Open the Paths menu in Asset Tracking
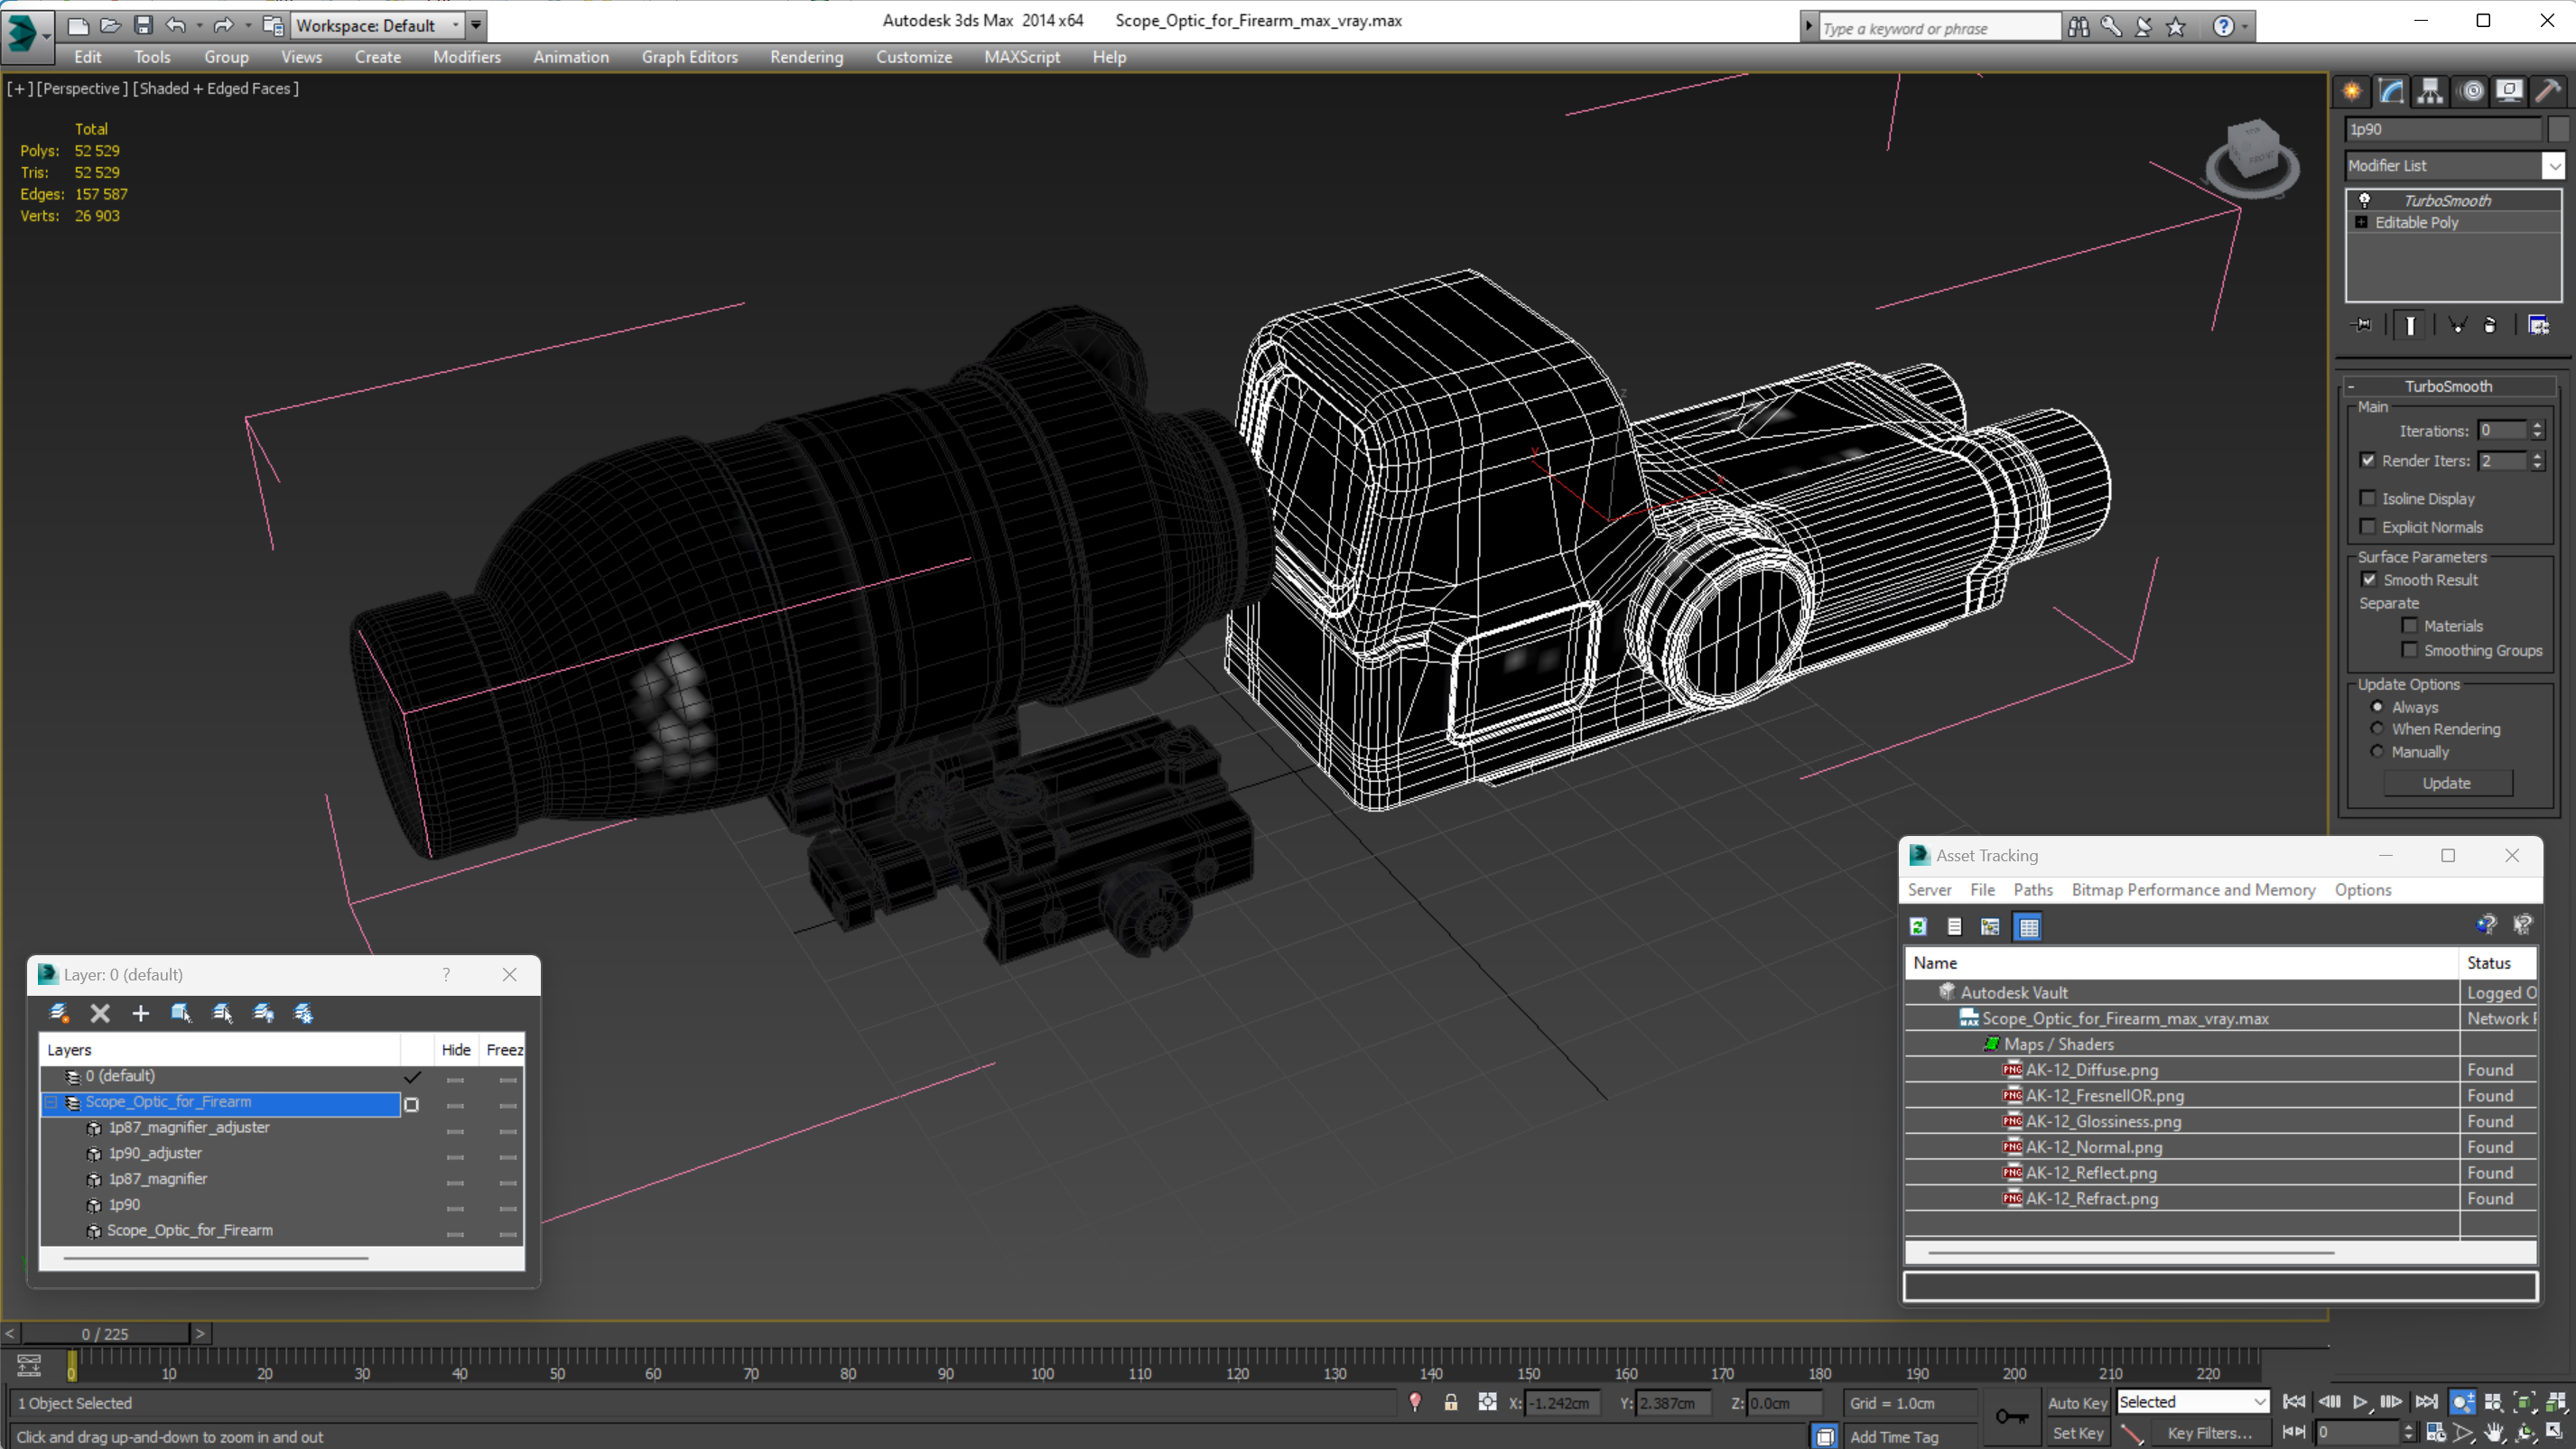 [2032, 890]
